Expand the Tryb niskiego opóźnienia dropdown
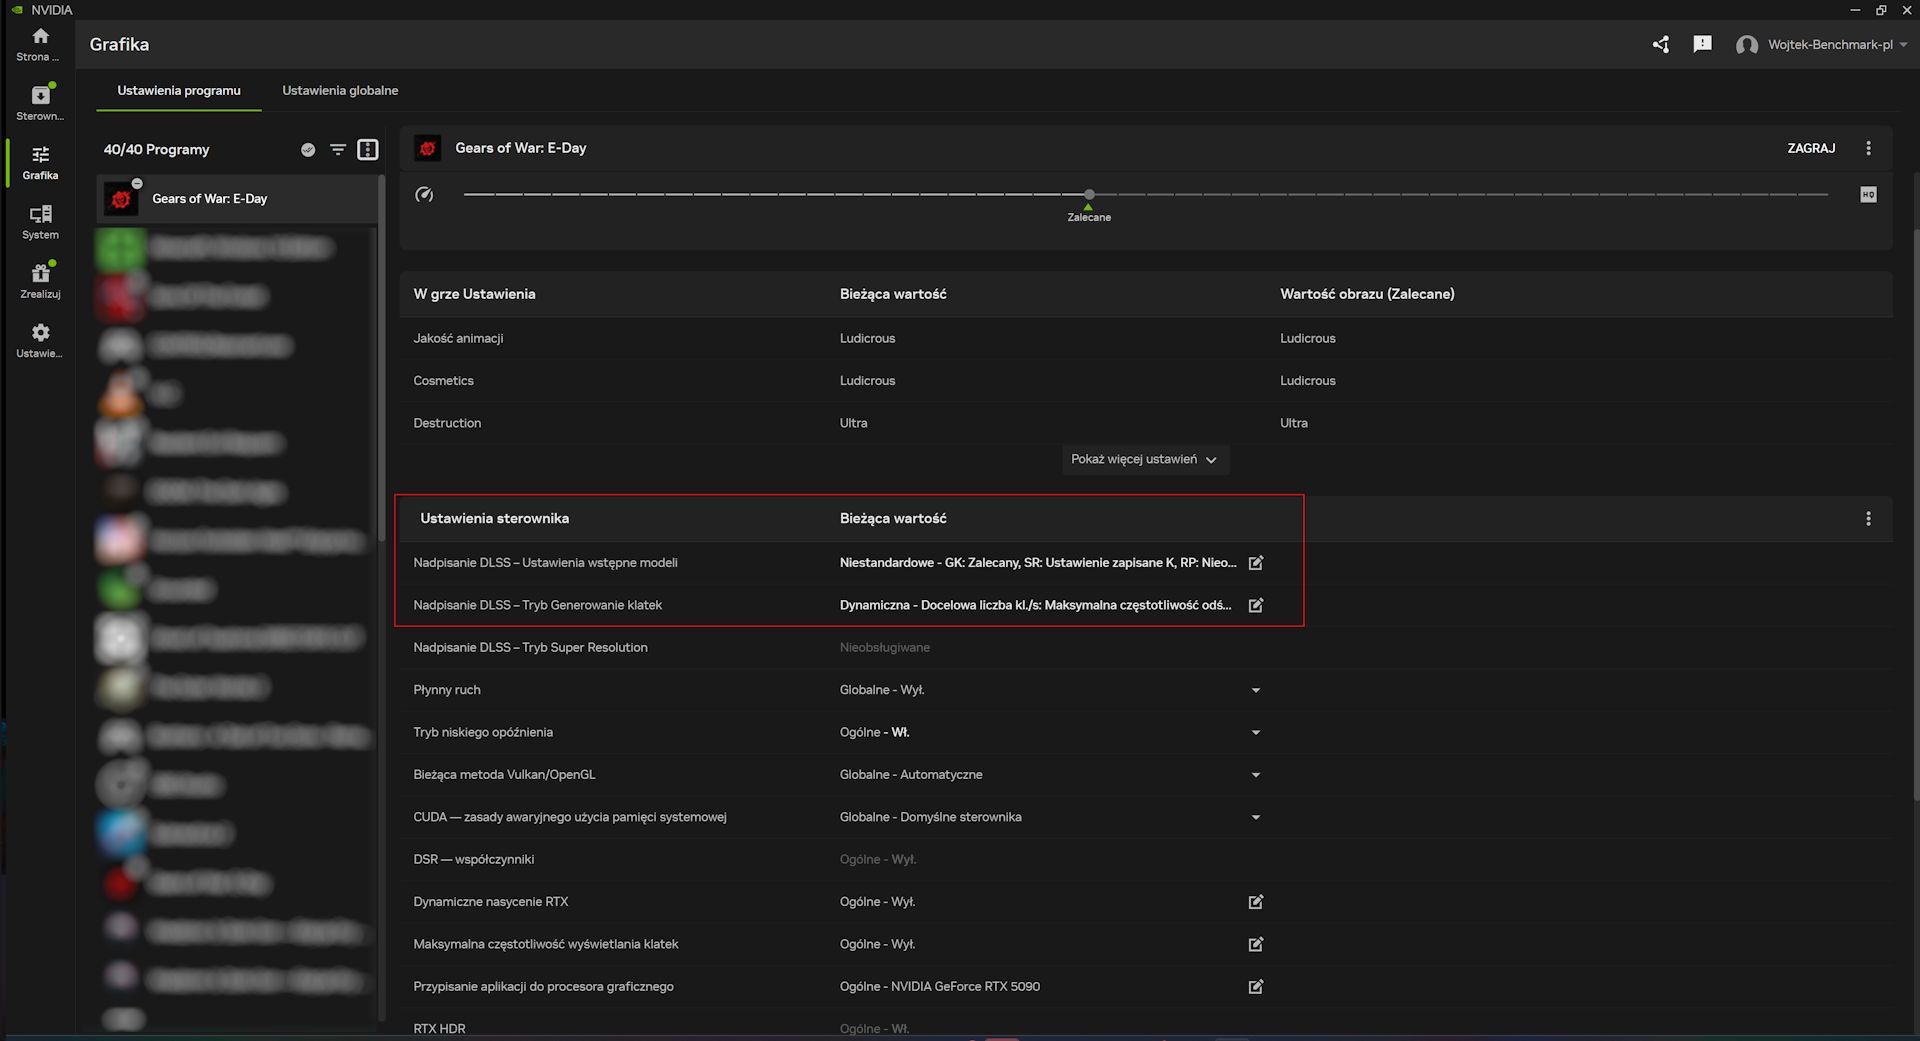The width and height of the screenshot is (1920, 1041). tap(1256, 733)
